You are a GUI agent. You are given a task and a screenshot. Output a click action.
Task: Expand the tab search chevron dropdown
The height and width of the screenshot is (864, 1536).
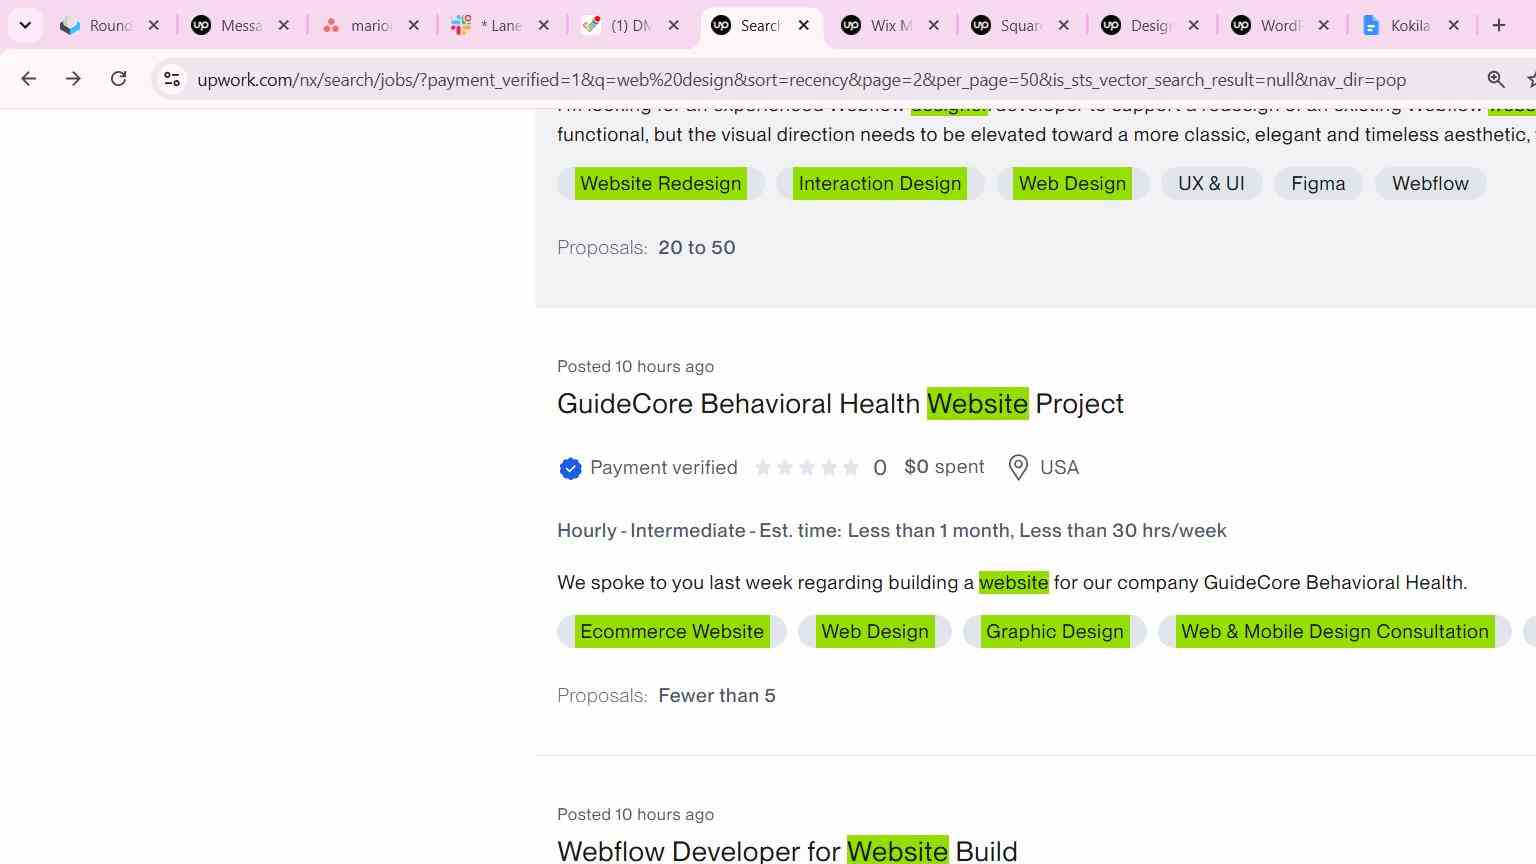click(25, 25)
